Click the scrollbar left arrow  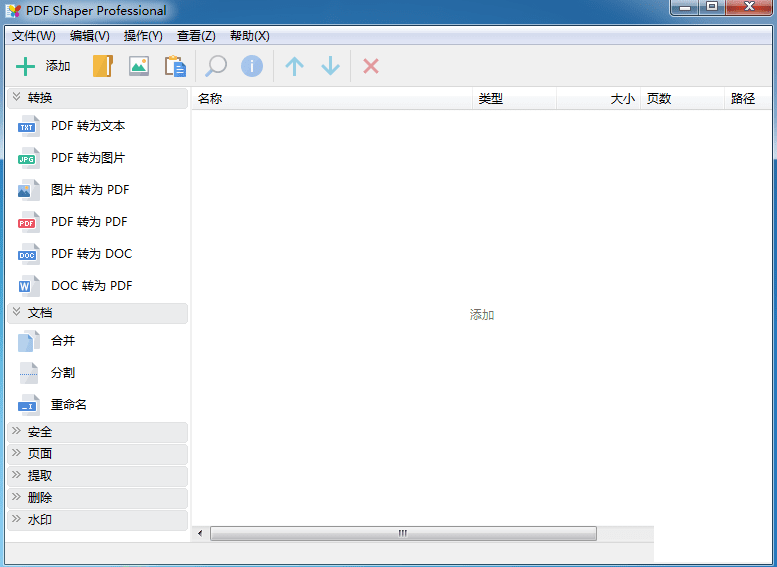click(x=200, y=533)
